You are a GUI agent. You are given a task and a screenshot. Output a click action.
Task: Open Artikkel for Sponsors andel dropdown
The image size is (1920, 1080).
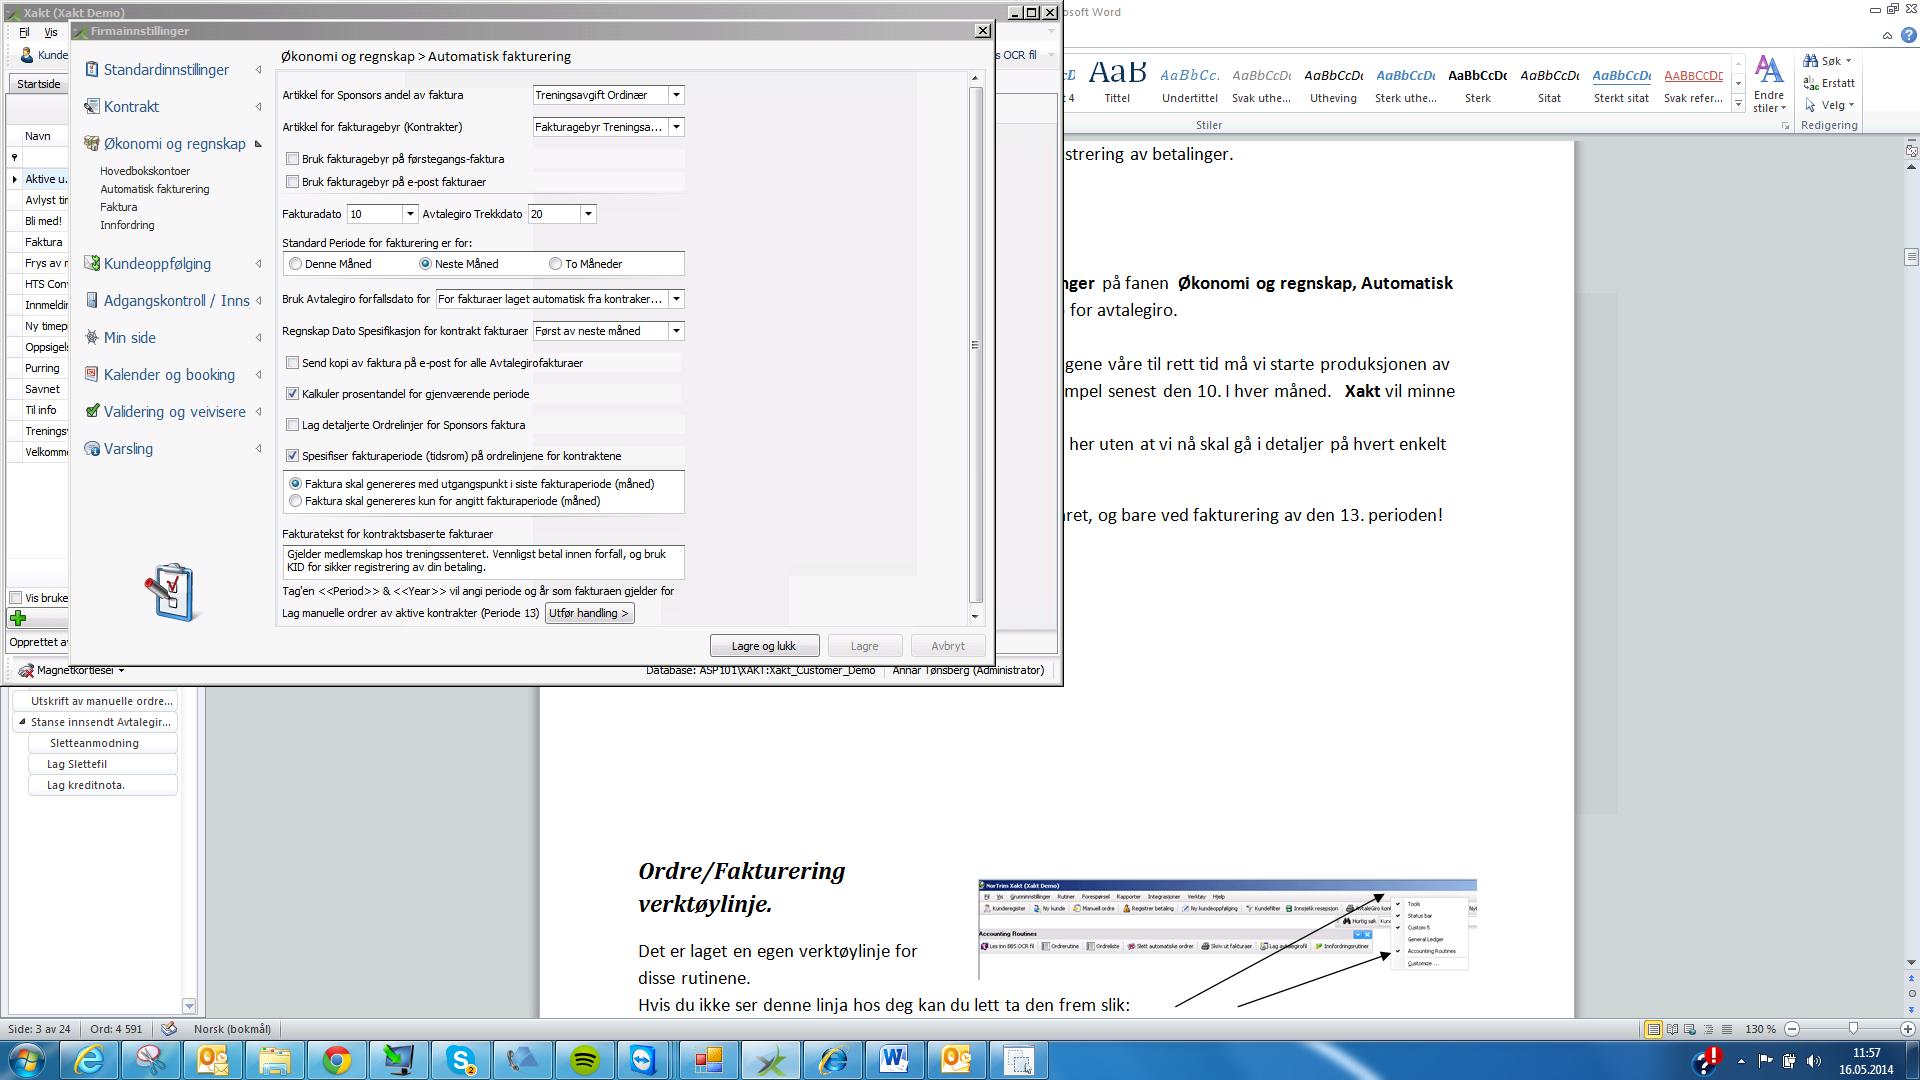pos(676,95)
